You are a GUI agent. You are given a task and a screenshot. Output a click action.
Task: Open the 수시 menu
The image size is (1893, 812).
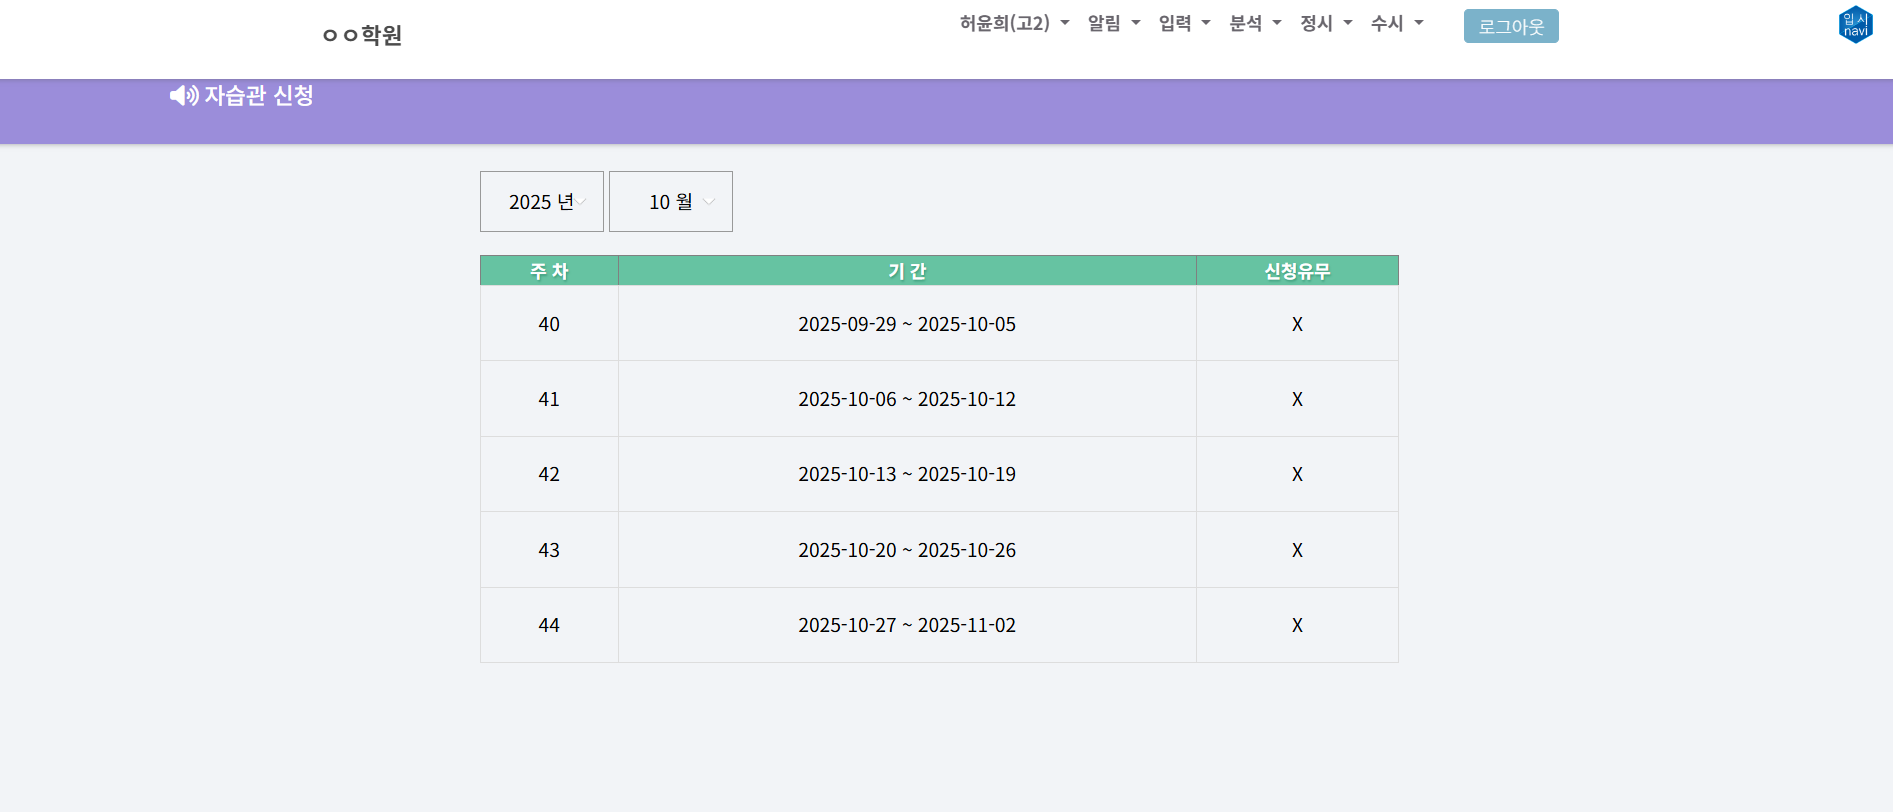point(1396,23)
